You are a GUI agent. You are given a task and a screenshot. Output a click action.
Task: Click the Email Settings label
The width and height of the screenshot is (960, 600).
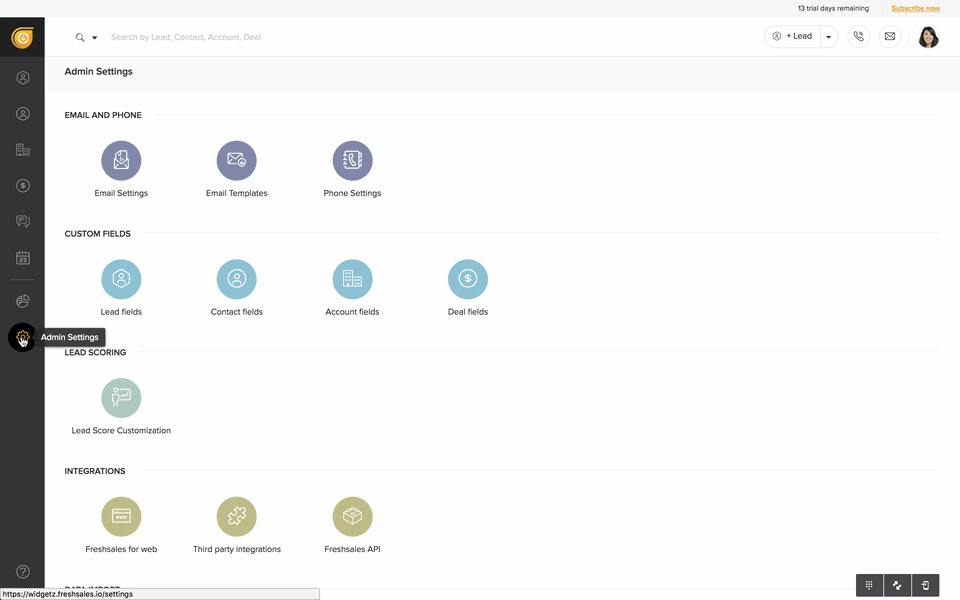tap(121, 193)
